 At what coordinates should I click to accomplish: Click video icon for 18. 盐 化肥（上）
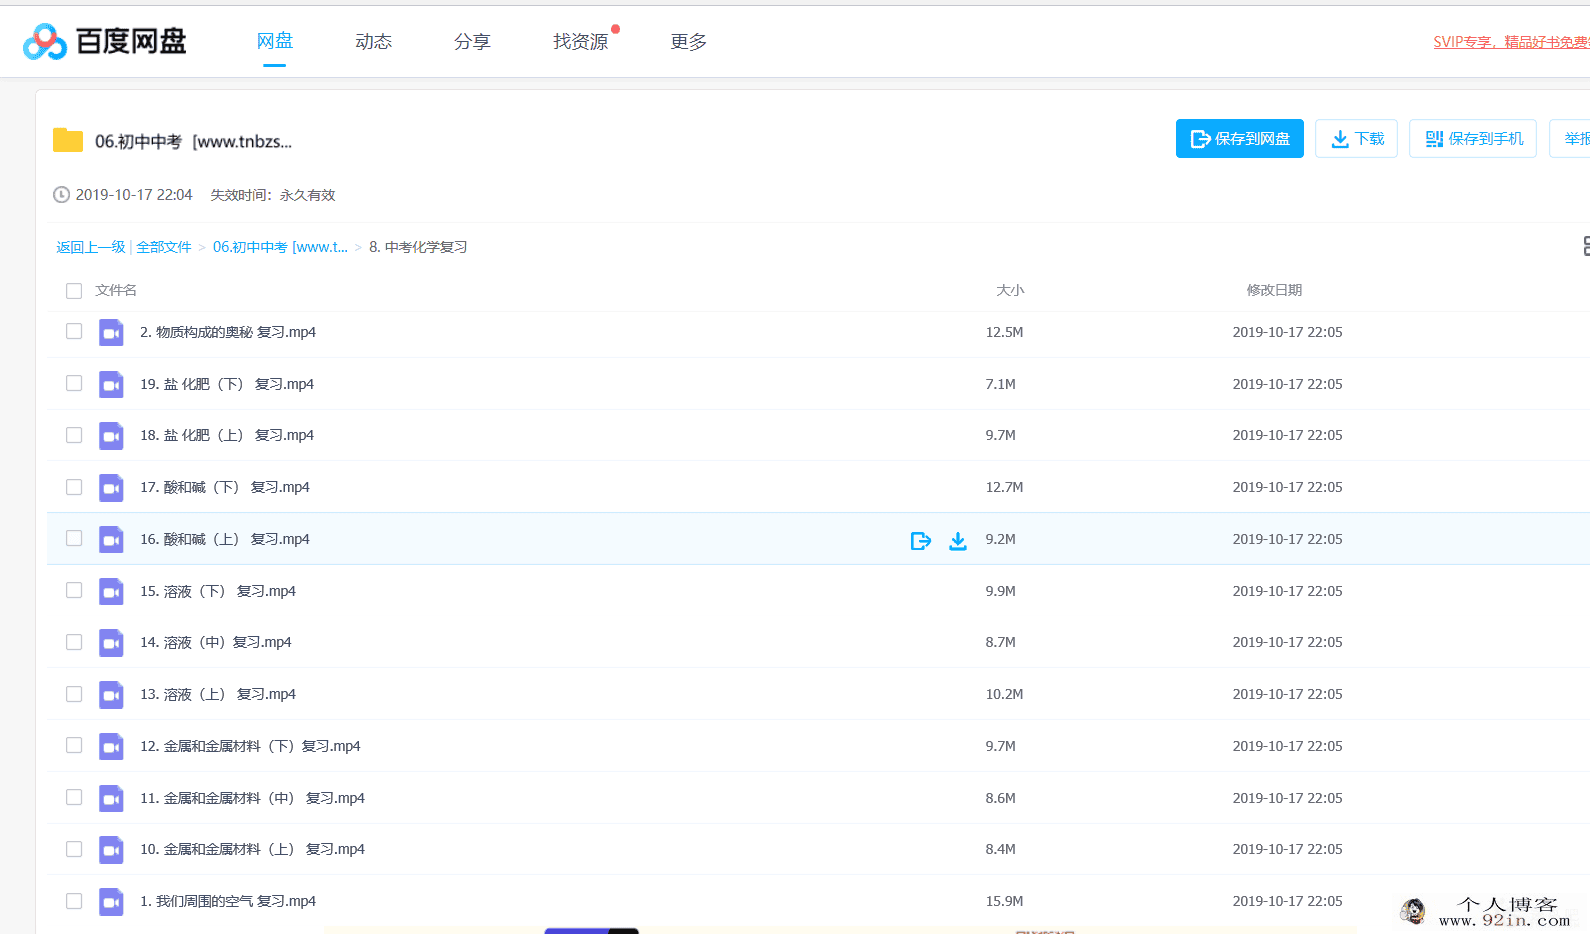coord(111,435)
